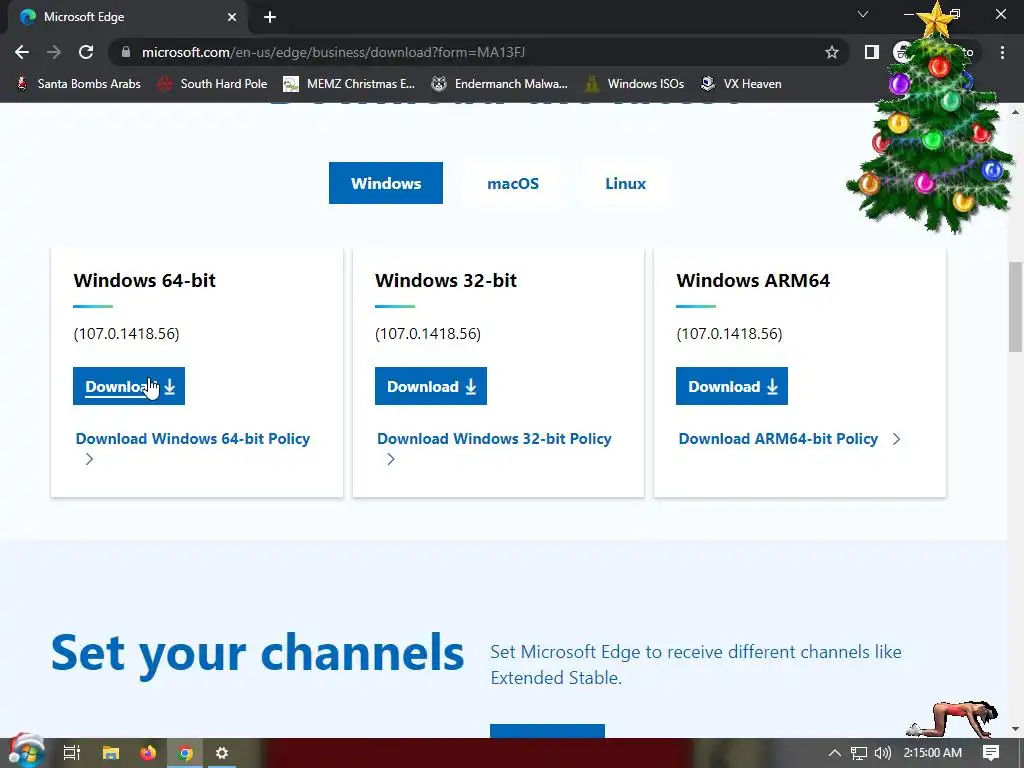The width and height of the screenshot is (1024, 768).
Task: Open File Explorer from the taskbar
Action: tap(111, 753)
